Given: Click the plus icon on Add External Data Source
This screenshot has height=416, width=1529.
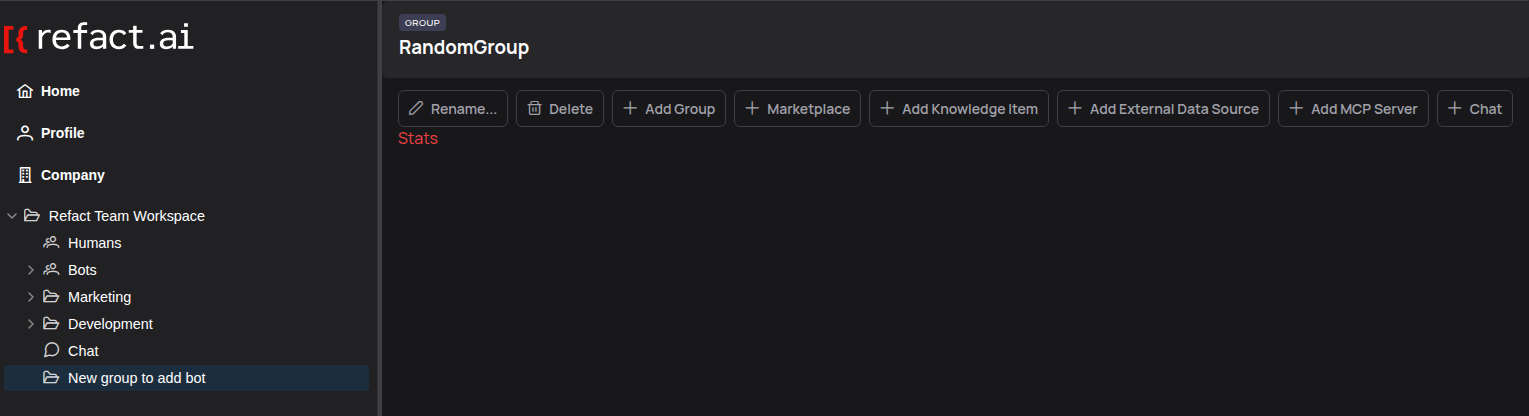Looking at the screenshot, I should [1075, 109].
